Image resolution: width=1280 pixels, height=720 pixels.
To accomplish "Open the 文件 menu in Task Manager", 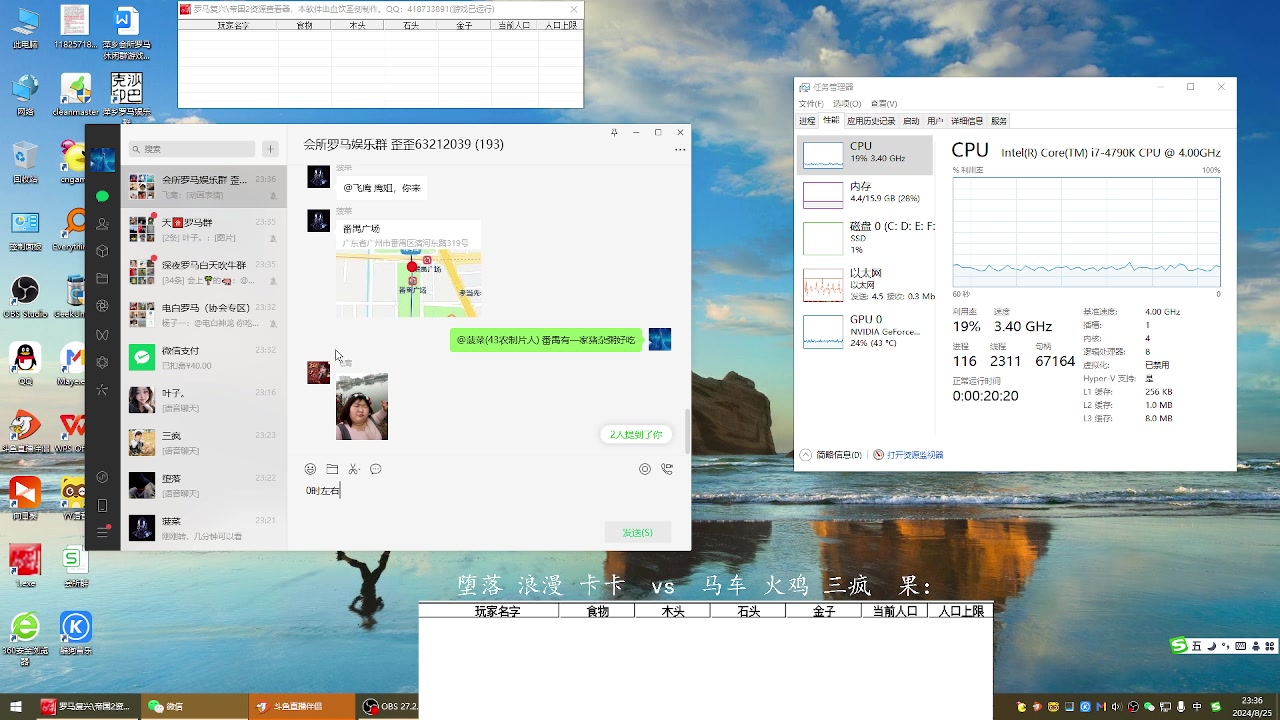I will pyautogui.click(x=810, y=103).
